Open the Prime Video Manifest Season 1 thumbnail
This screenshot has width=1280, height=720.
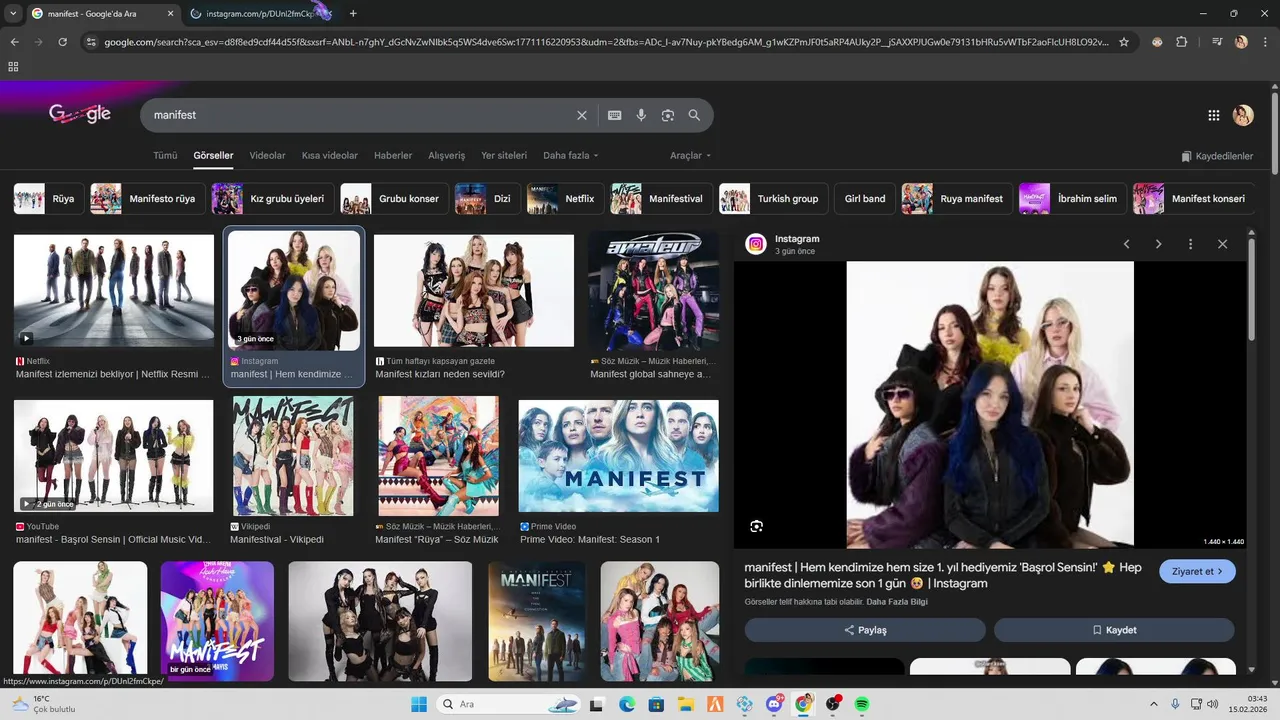618,456
